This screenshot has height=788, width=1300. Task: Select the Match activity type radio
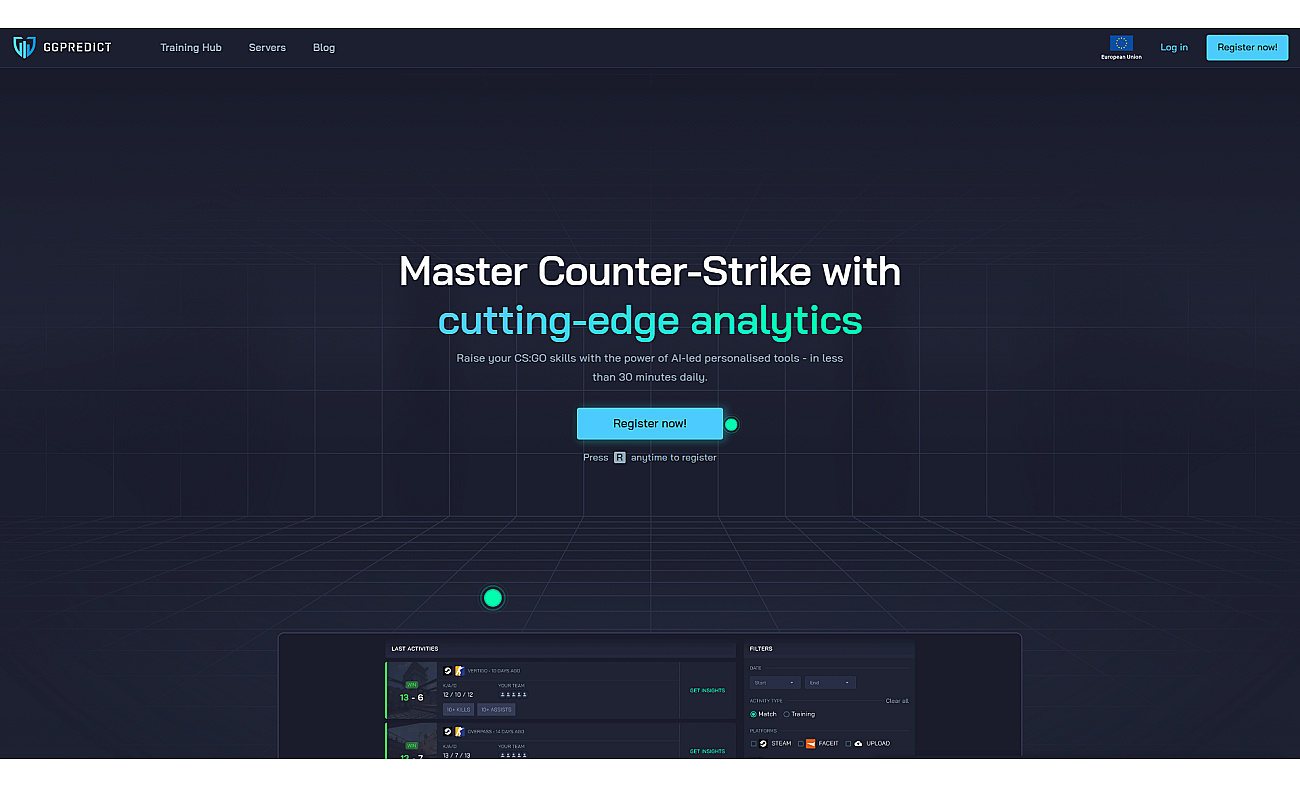(753, 714)
